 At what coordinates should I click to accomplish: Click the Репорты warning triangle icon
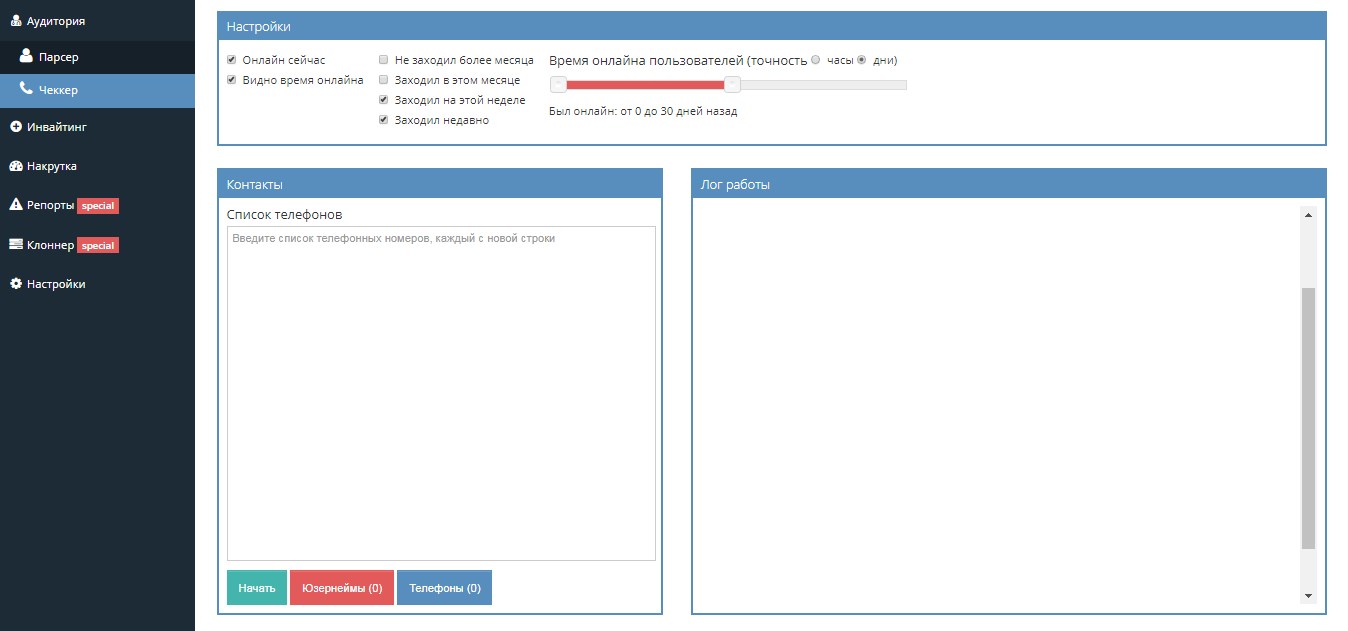(15, 205)
